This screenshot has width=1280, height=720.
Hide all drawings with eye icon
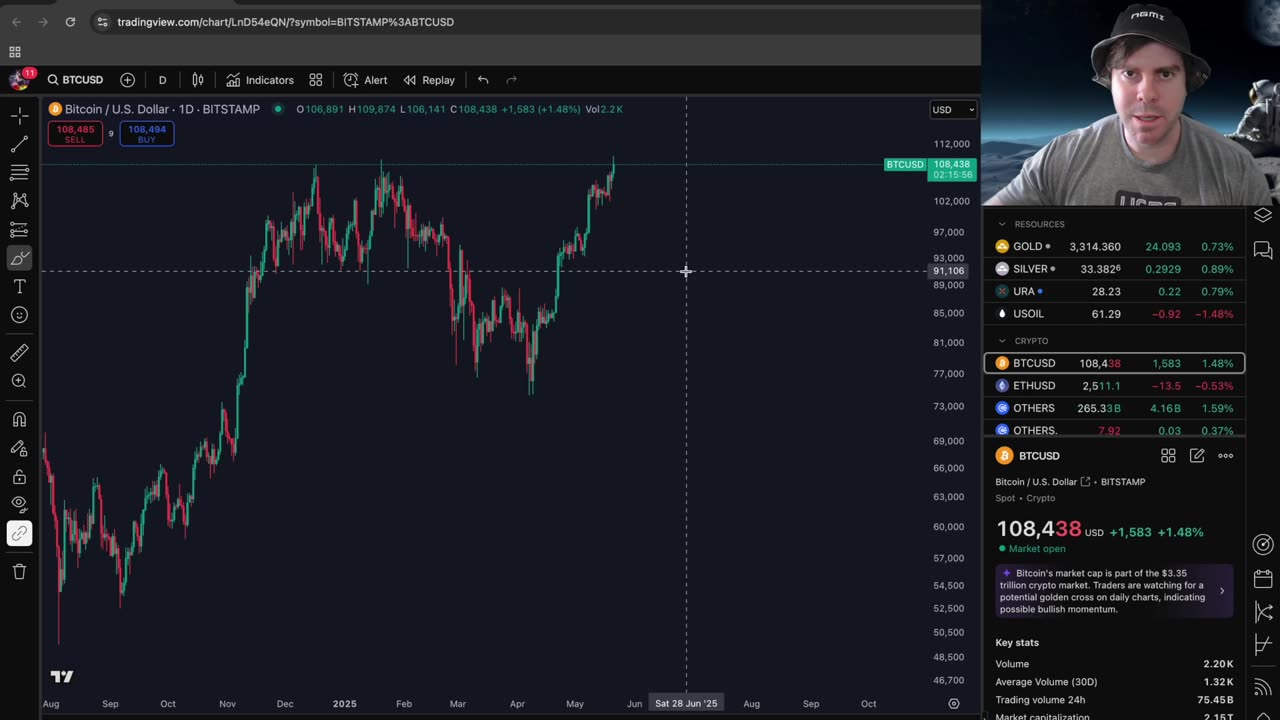click(19, 505)
